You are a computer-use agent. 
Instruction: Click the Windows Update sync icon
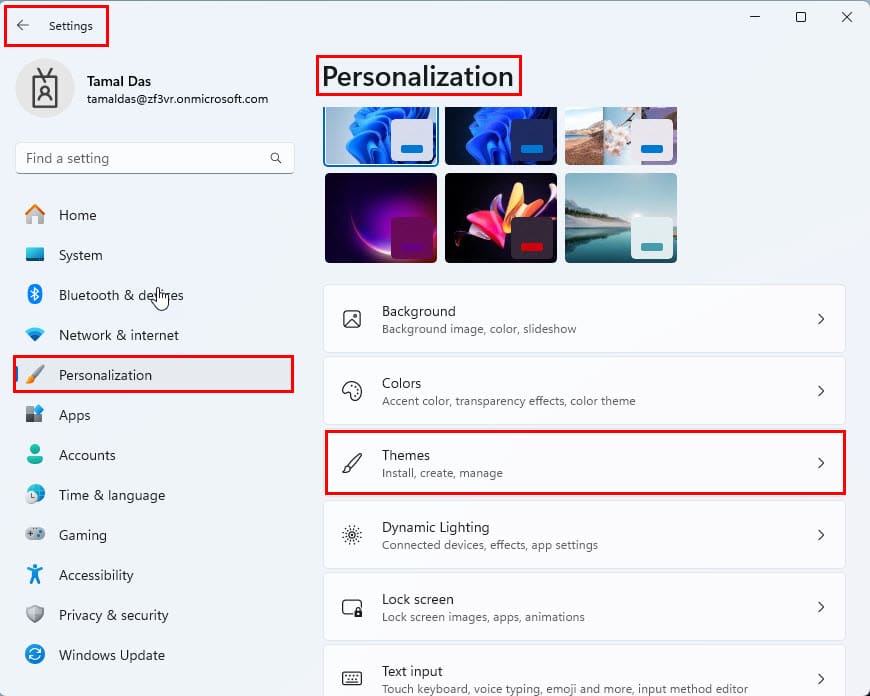coord(35,654)
